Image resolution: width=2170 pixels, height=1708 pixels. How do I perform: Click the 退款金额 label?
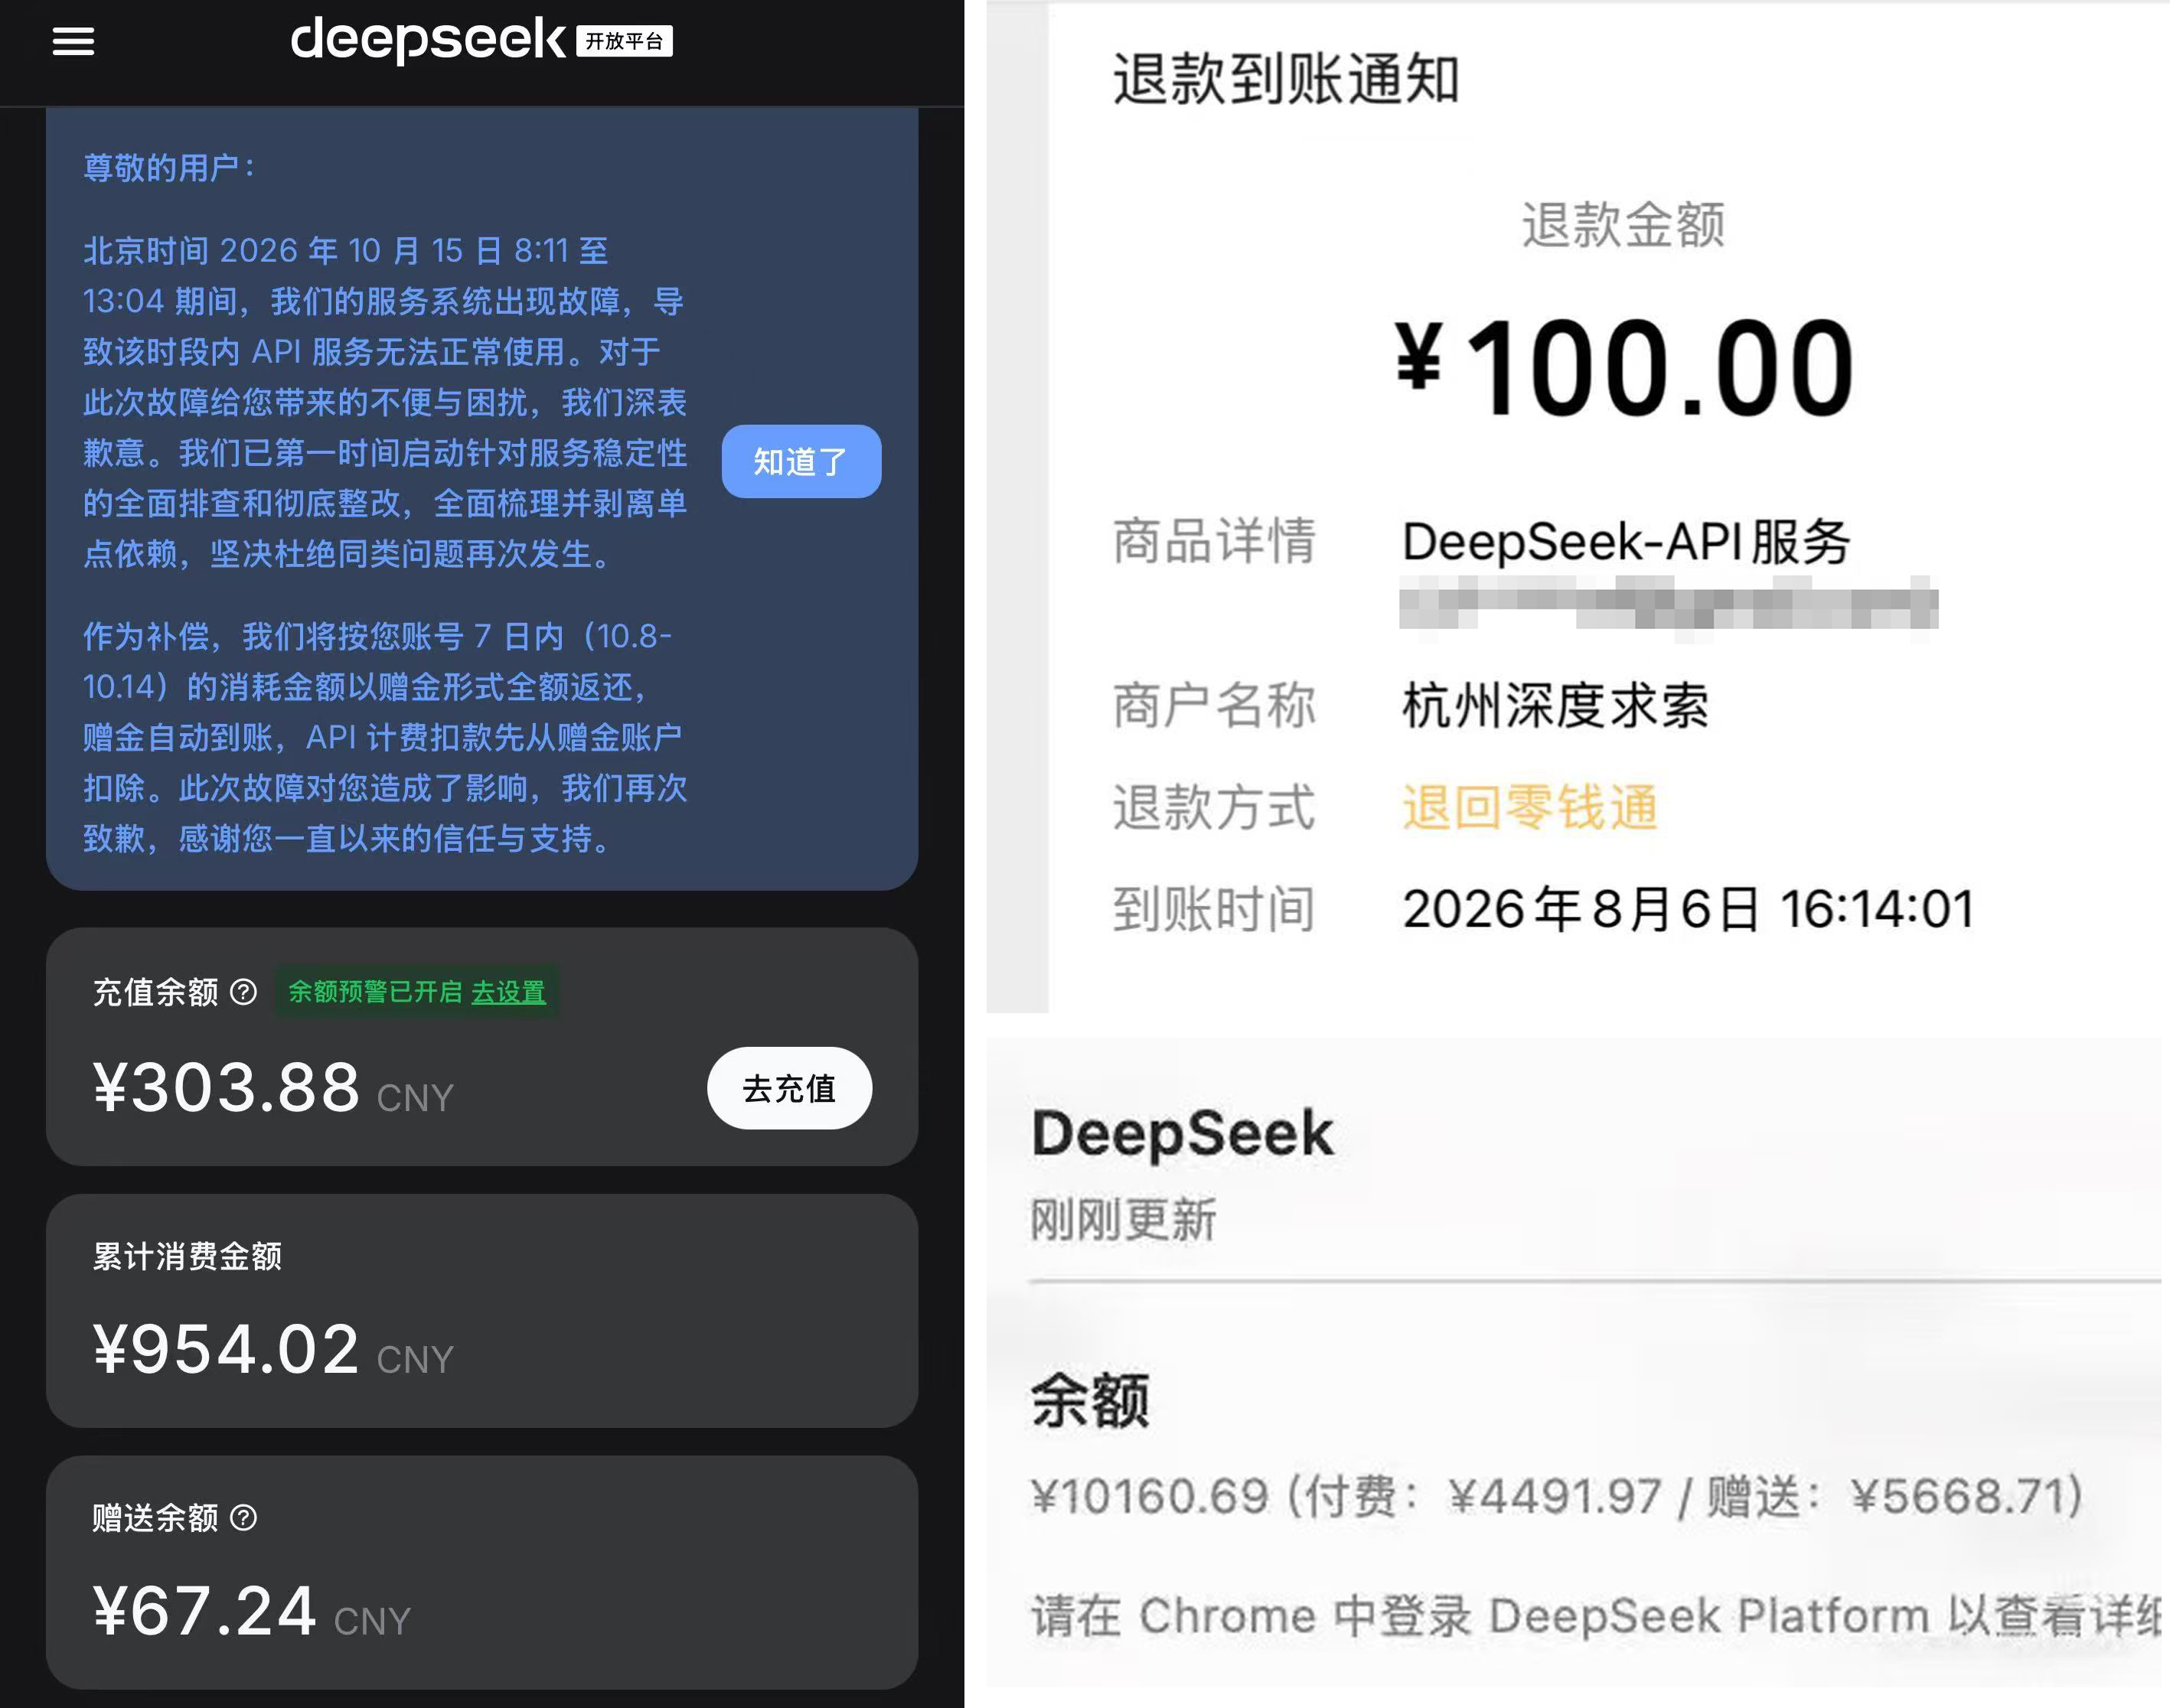coord(1624,224)
